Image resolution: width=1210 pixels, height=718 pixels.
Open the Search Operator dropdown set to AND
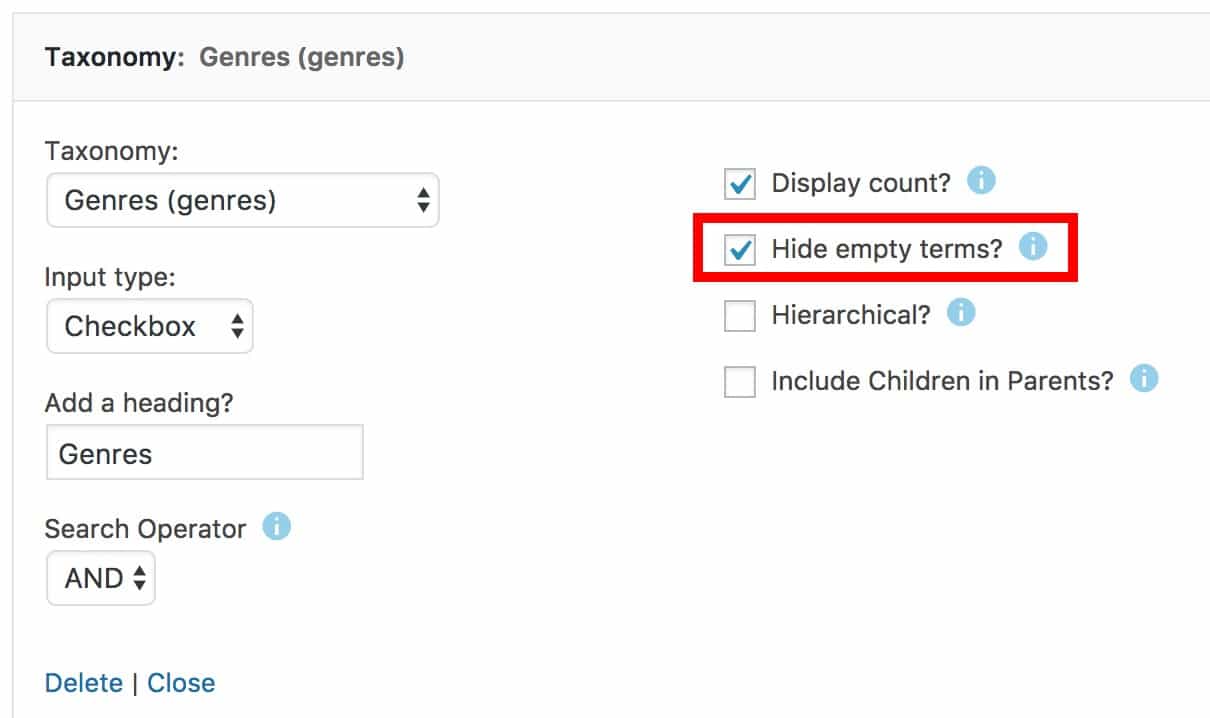click(100, 578)
